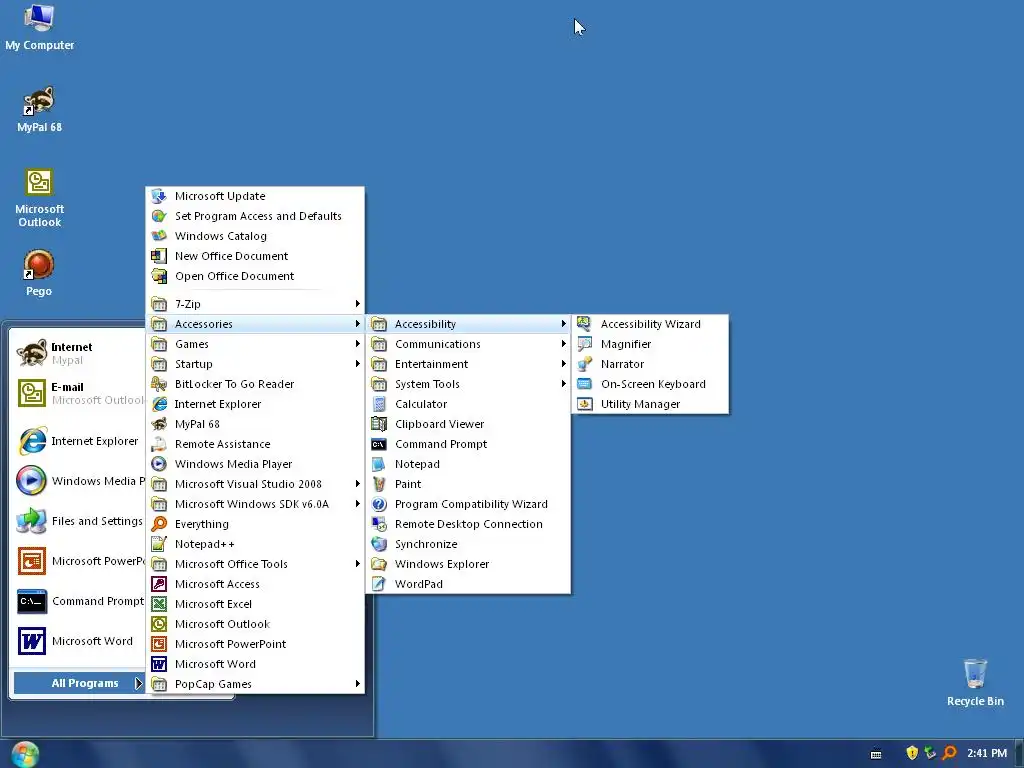Launch WordPad from Accessories
Viewport: 1024px width, 768px height.
[x=468, y=584]
